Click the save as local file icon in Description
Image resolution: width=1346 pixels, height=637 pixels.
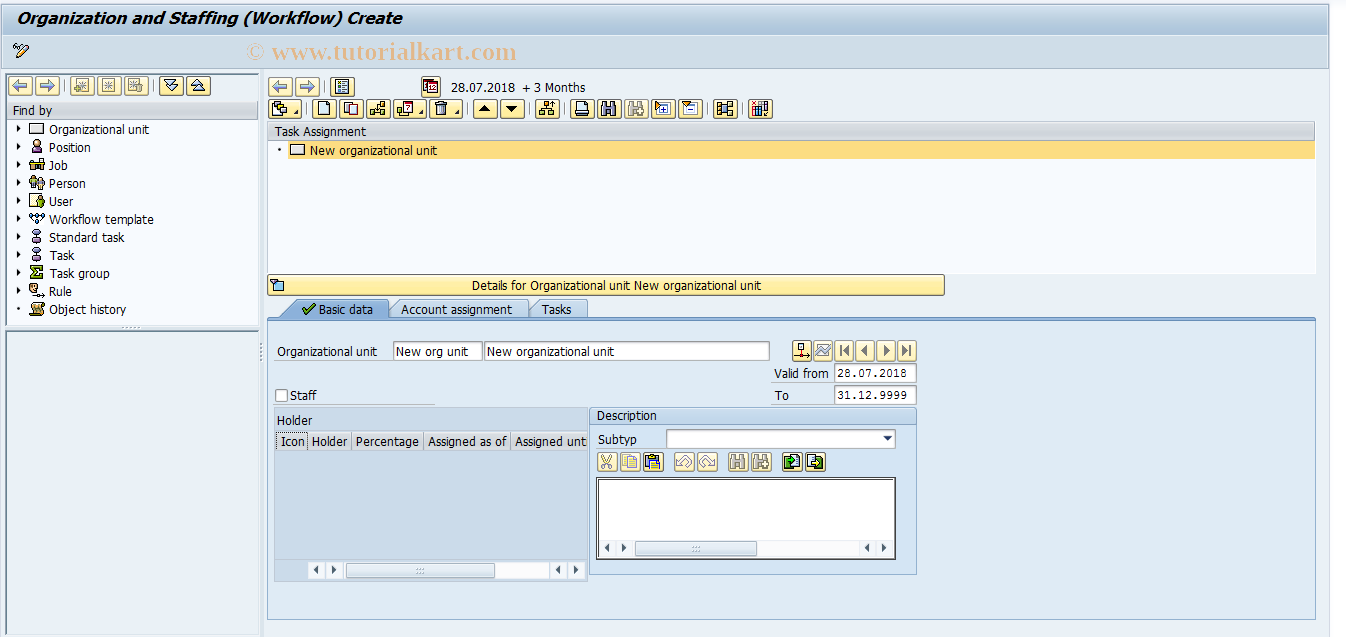click(815, 462)
